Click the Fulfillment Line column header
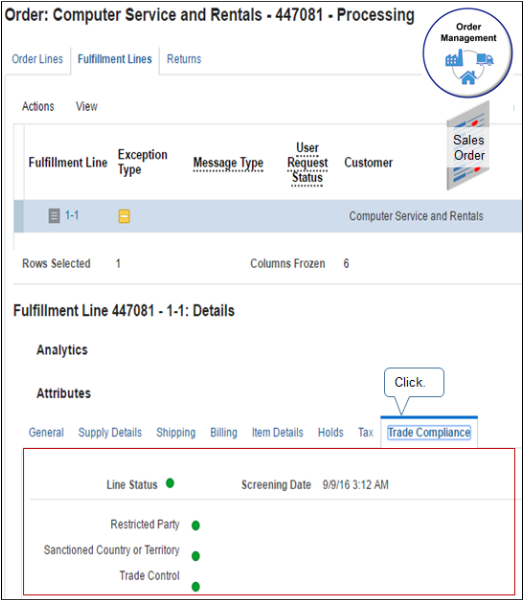 [x=68, y=163]
